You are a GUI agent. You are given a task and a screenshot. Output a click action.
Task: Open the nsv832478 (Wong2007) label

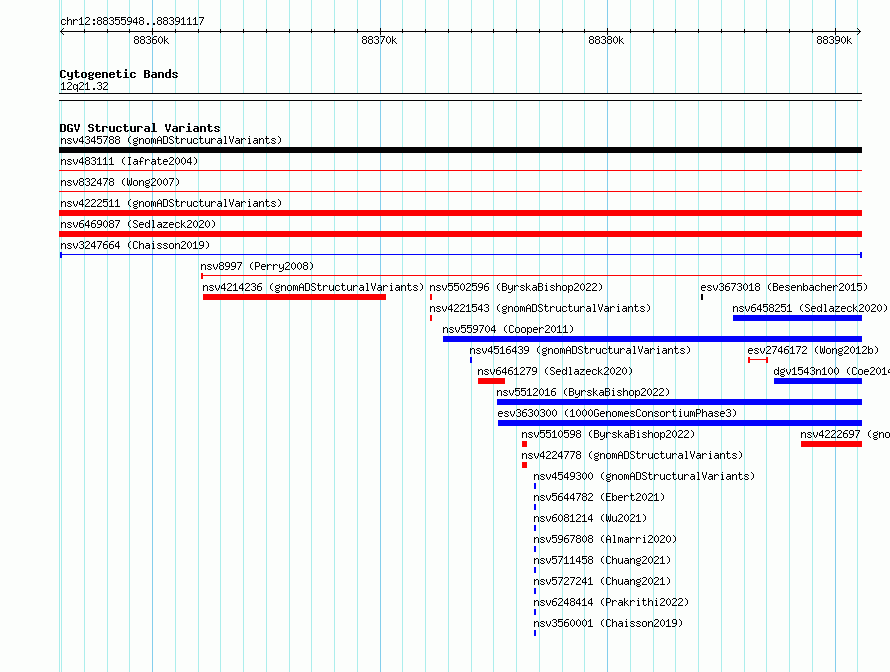pyautogui.click(x=120, y=182)
